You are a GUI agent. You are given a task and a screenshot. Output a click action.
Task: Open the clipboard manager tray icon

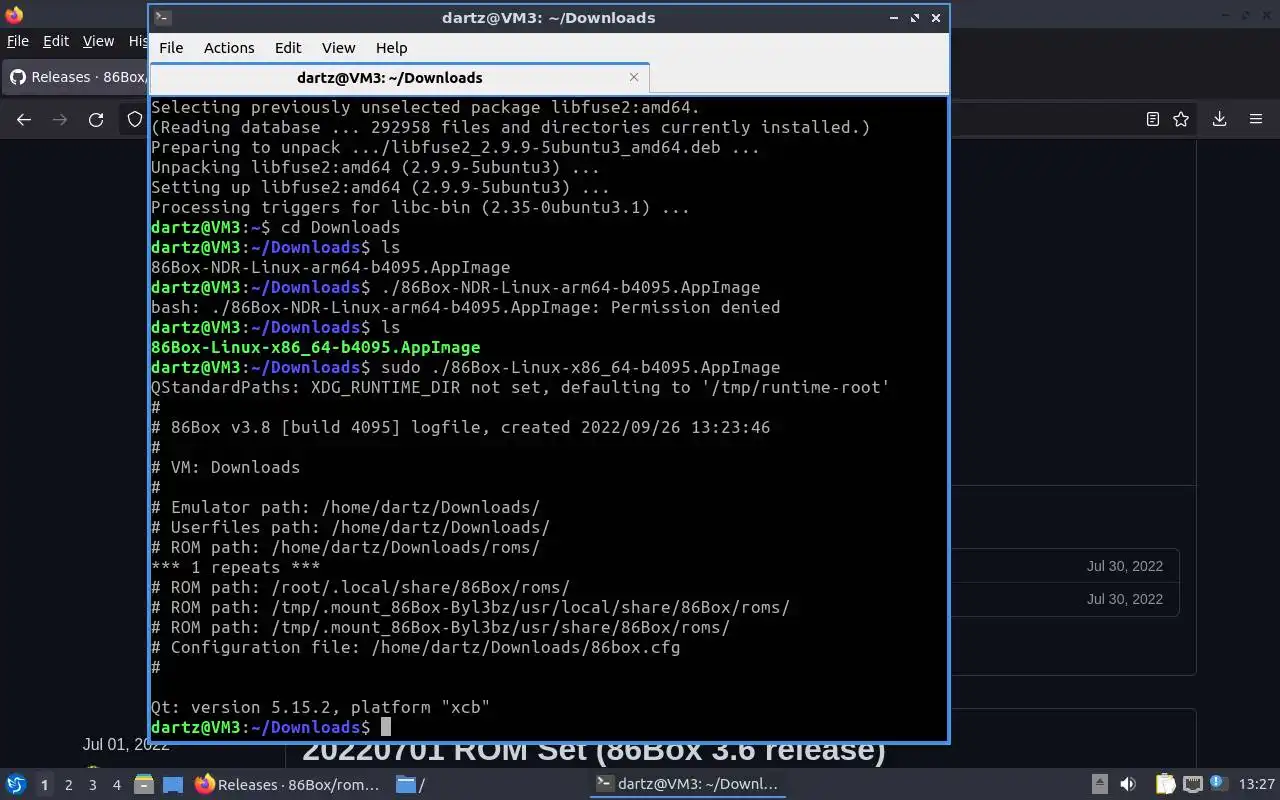pos(1166,785)
